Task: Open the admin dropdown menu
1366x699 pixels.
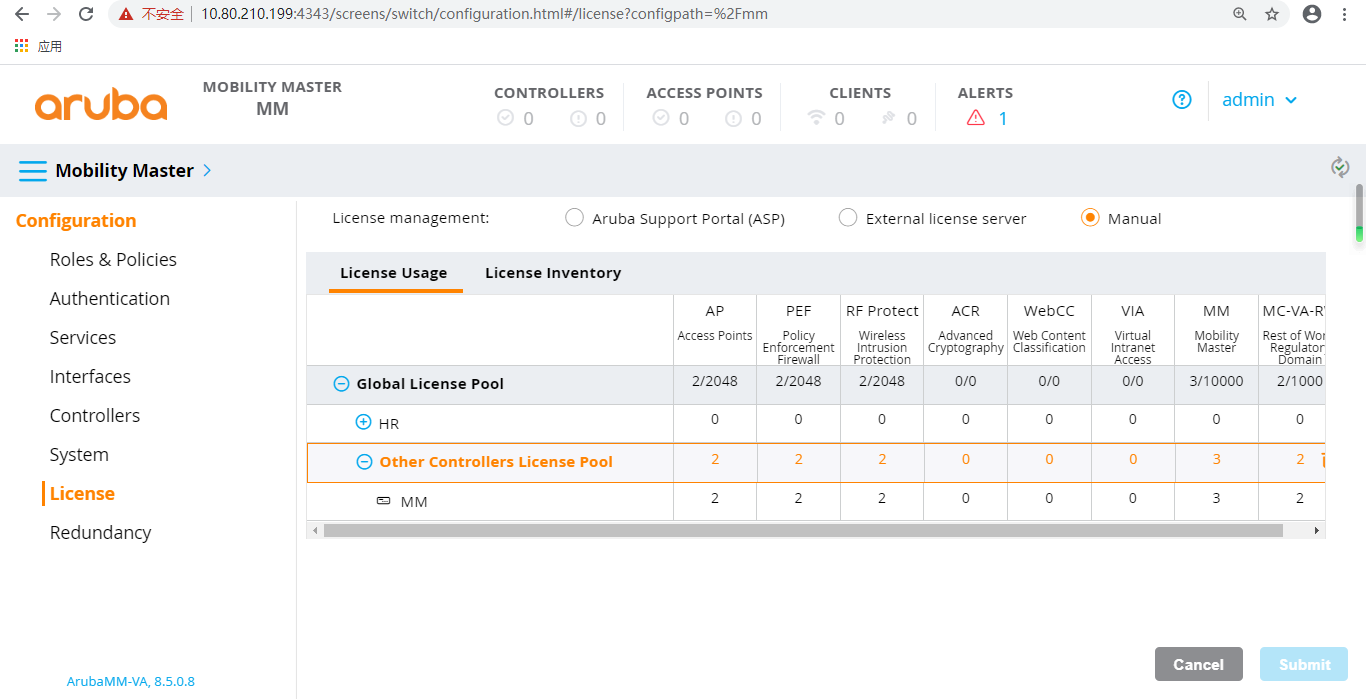Action: click(x=1259, y=99)
